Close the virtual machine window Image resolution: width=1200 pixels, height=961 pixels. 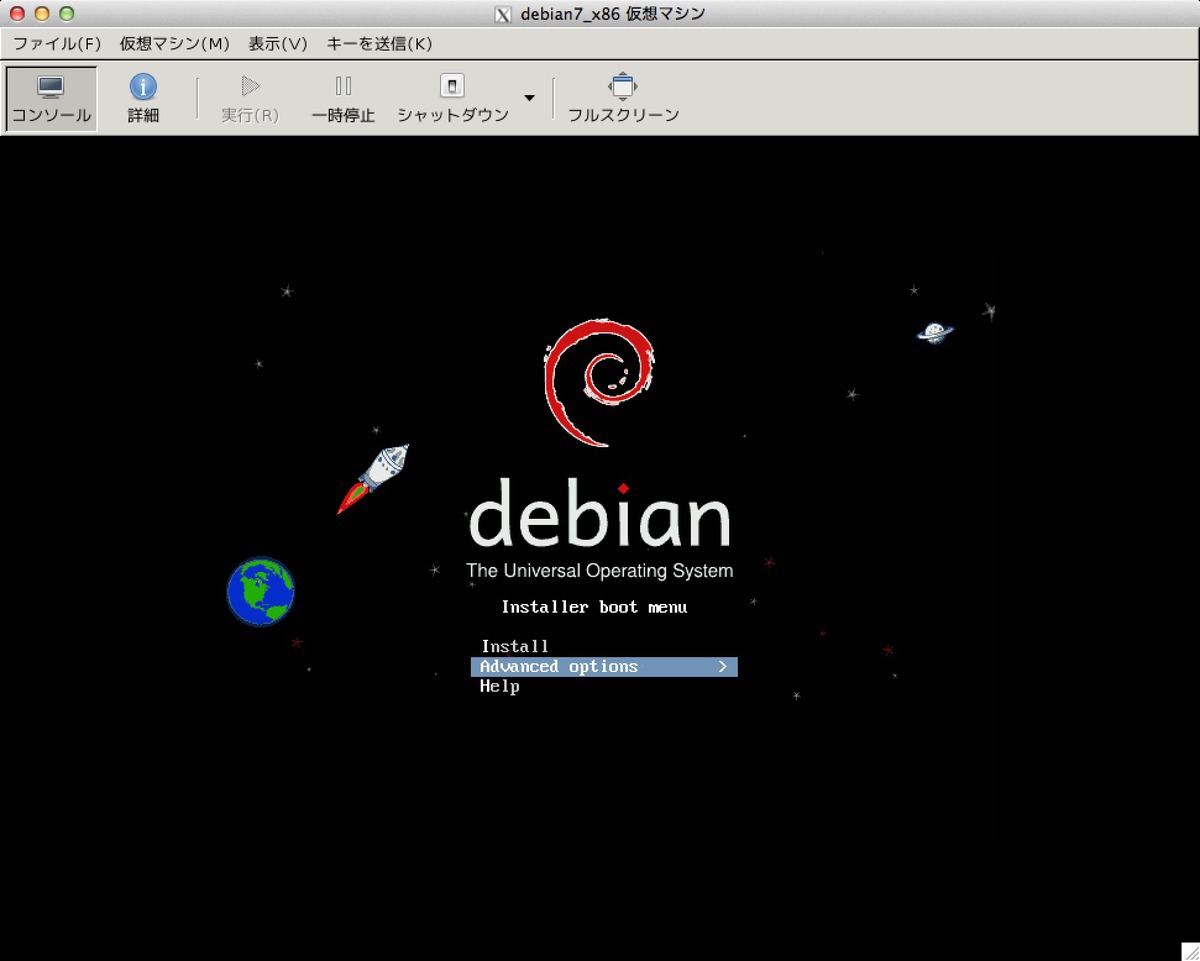(x=17, y=14)
